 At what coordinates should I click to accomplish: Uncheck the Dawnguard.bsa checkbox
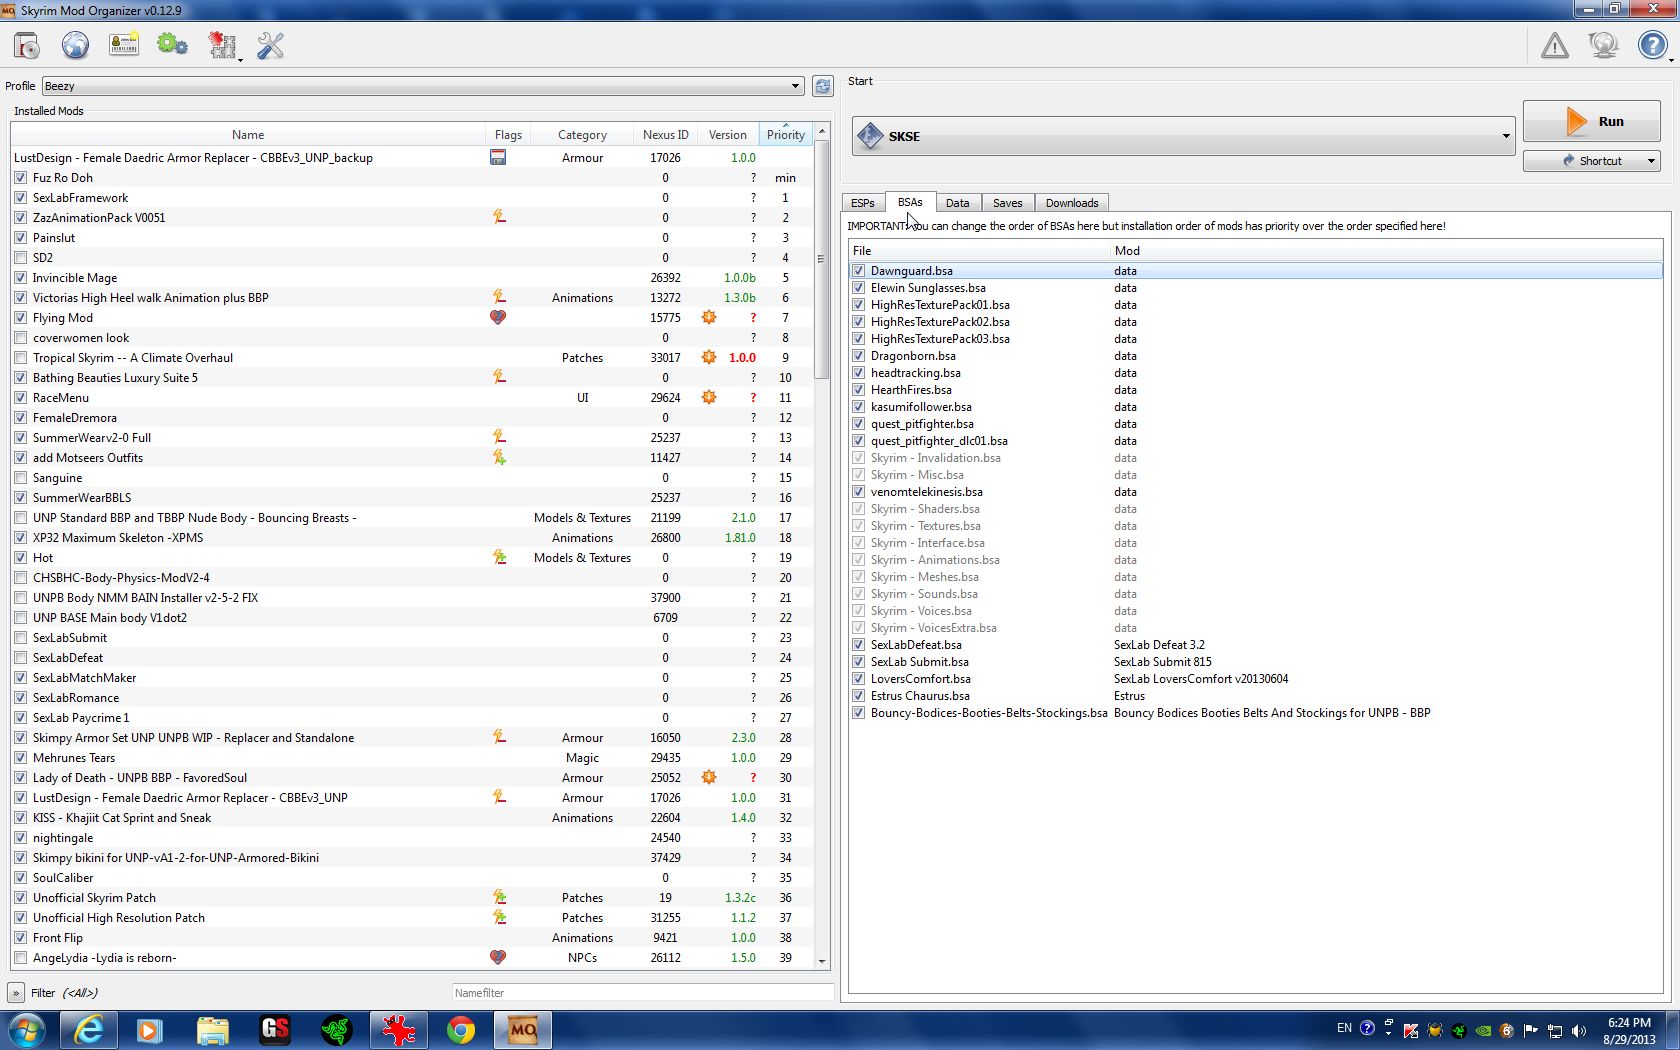pos(859,271)
